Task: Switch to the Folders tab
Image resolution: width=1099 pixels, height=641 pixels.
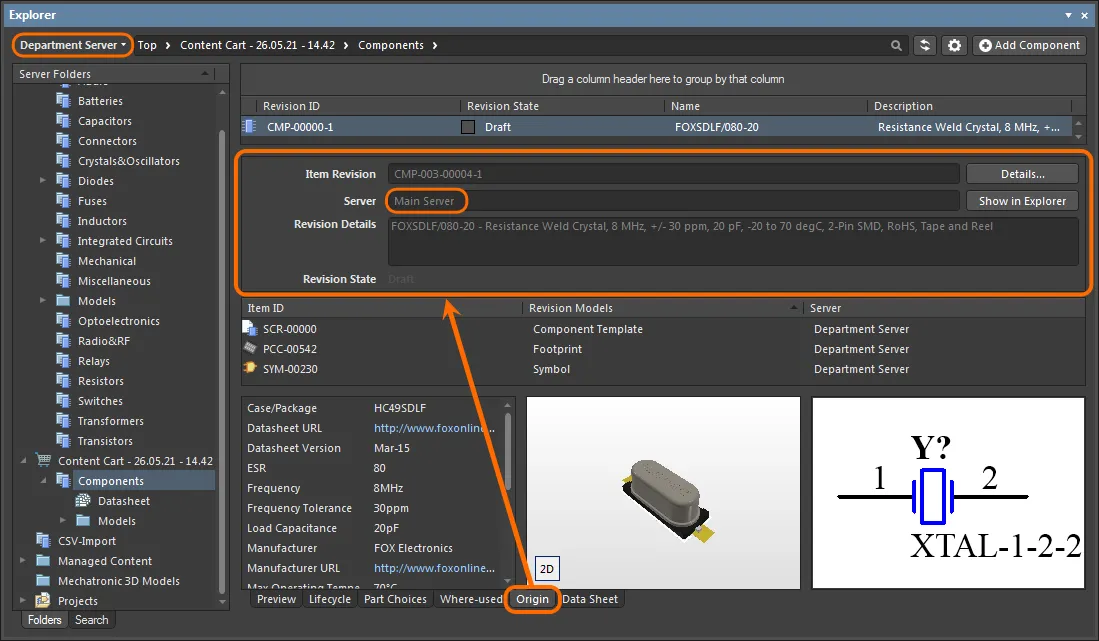Action: coord(45,620)
